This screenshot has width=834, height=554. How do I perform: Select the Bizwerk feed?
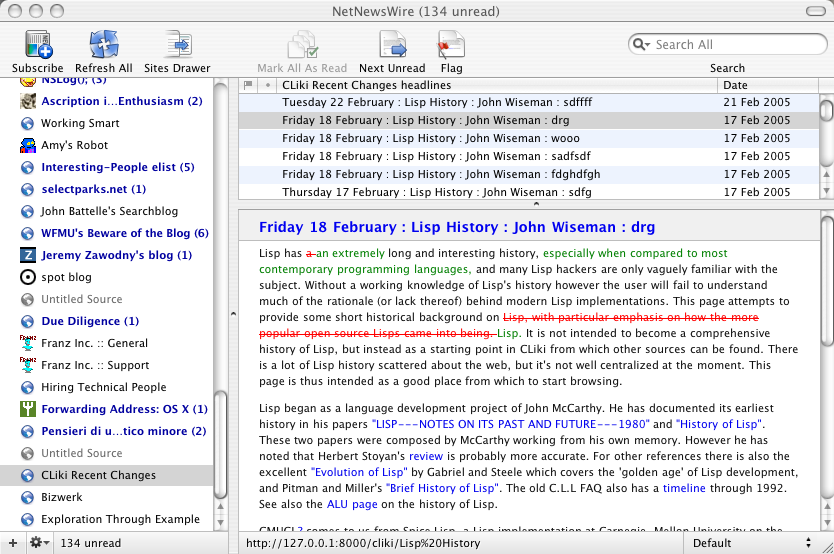[62, 497]
